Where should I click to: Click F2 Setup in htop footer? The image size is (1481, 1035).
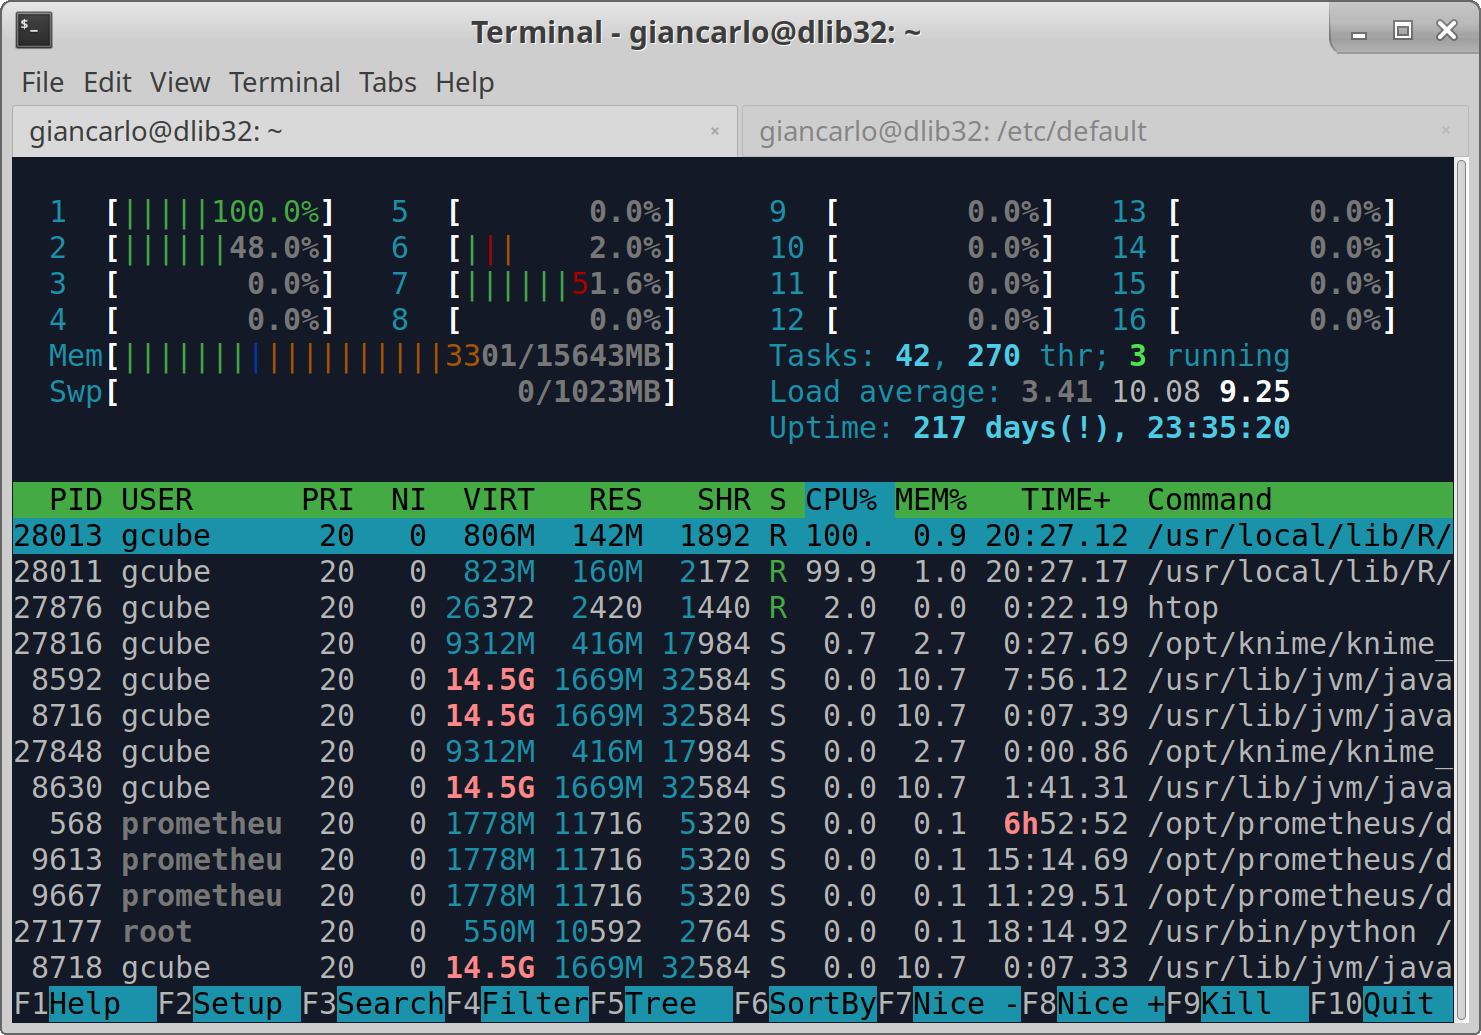pyautogui.click(x=228, y=1003)
